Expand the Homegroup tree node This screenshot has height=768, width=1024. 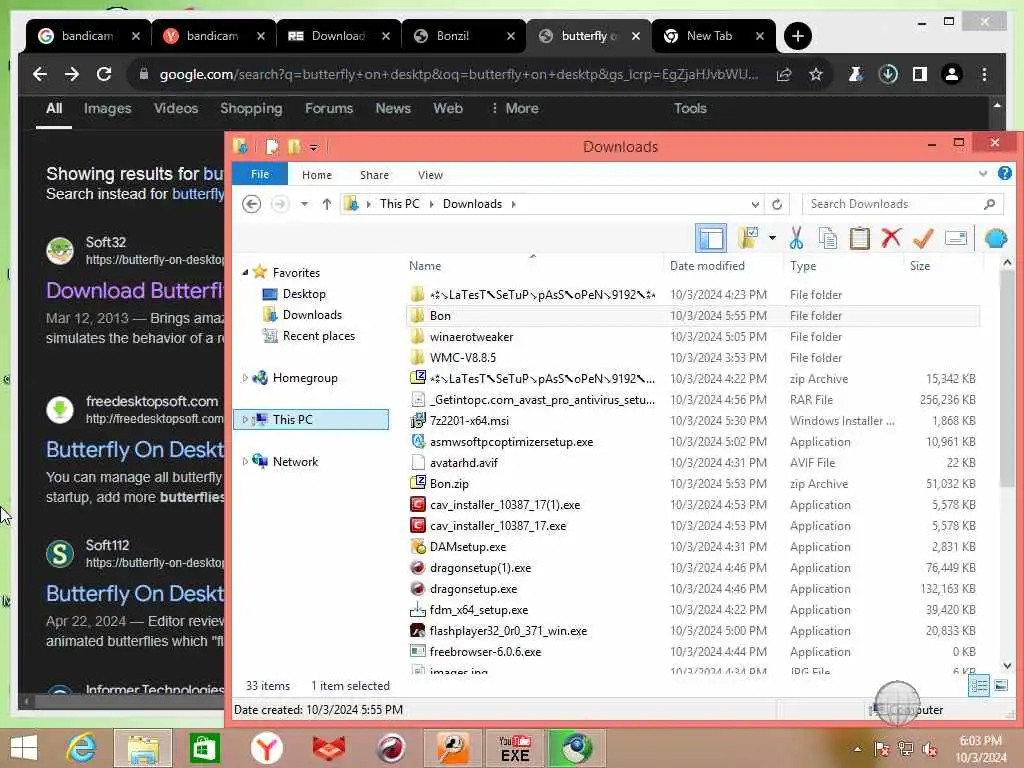coord(245,377)
